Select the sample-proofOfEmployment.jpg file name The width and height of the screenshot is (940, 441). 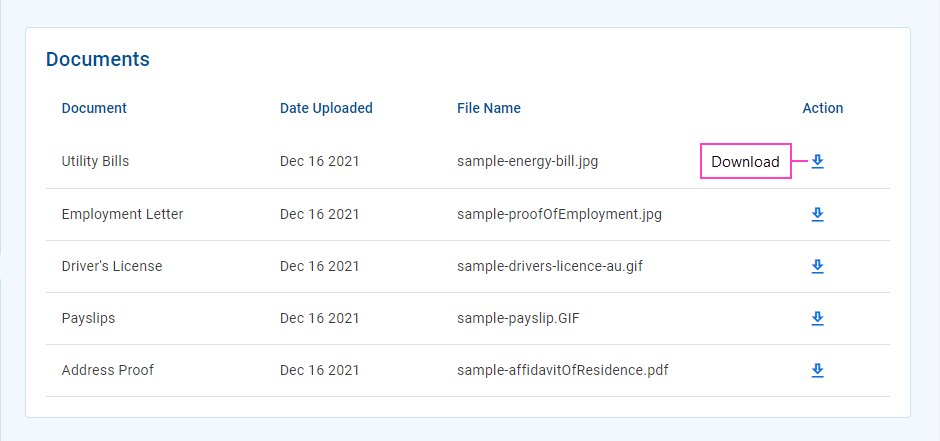[x=559, y=214]
